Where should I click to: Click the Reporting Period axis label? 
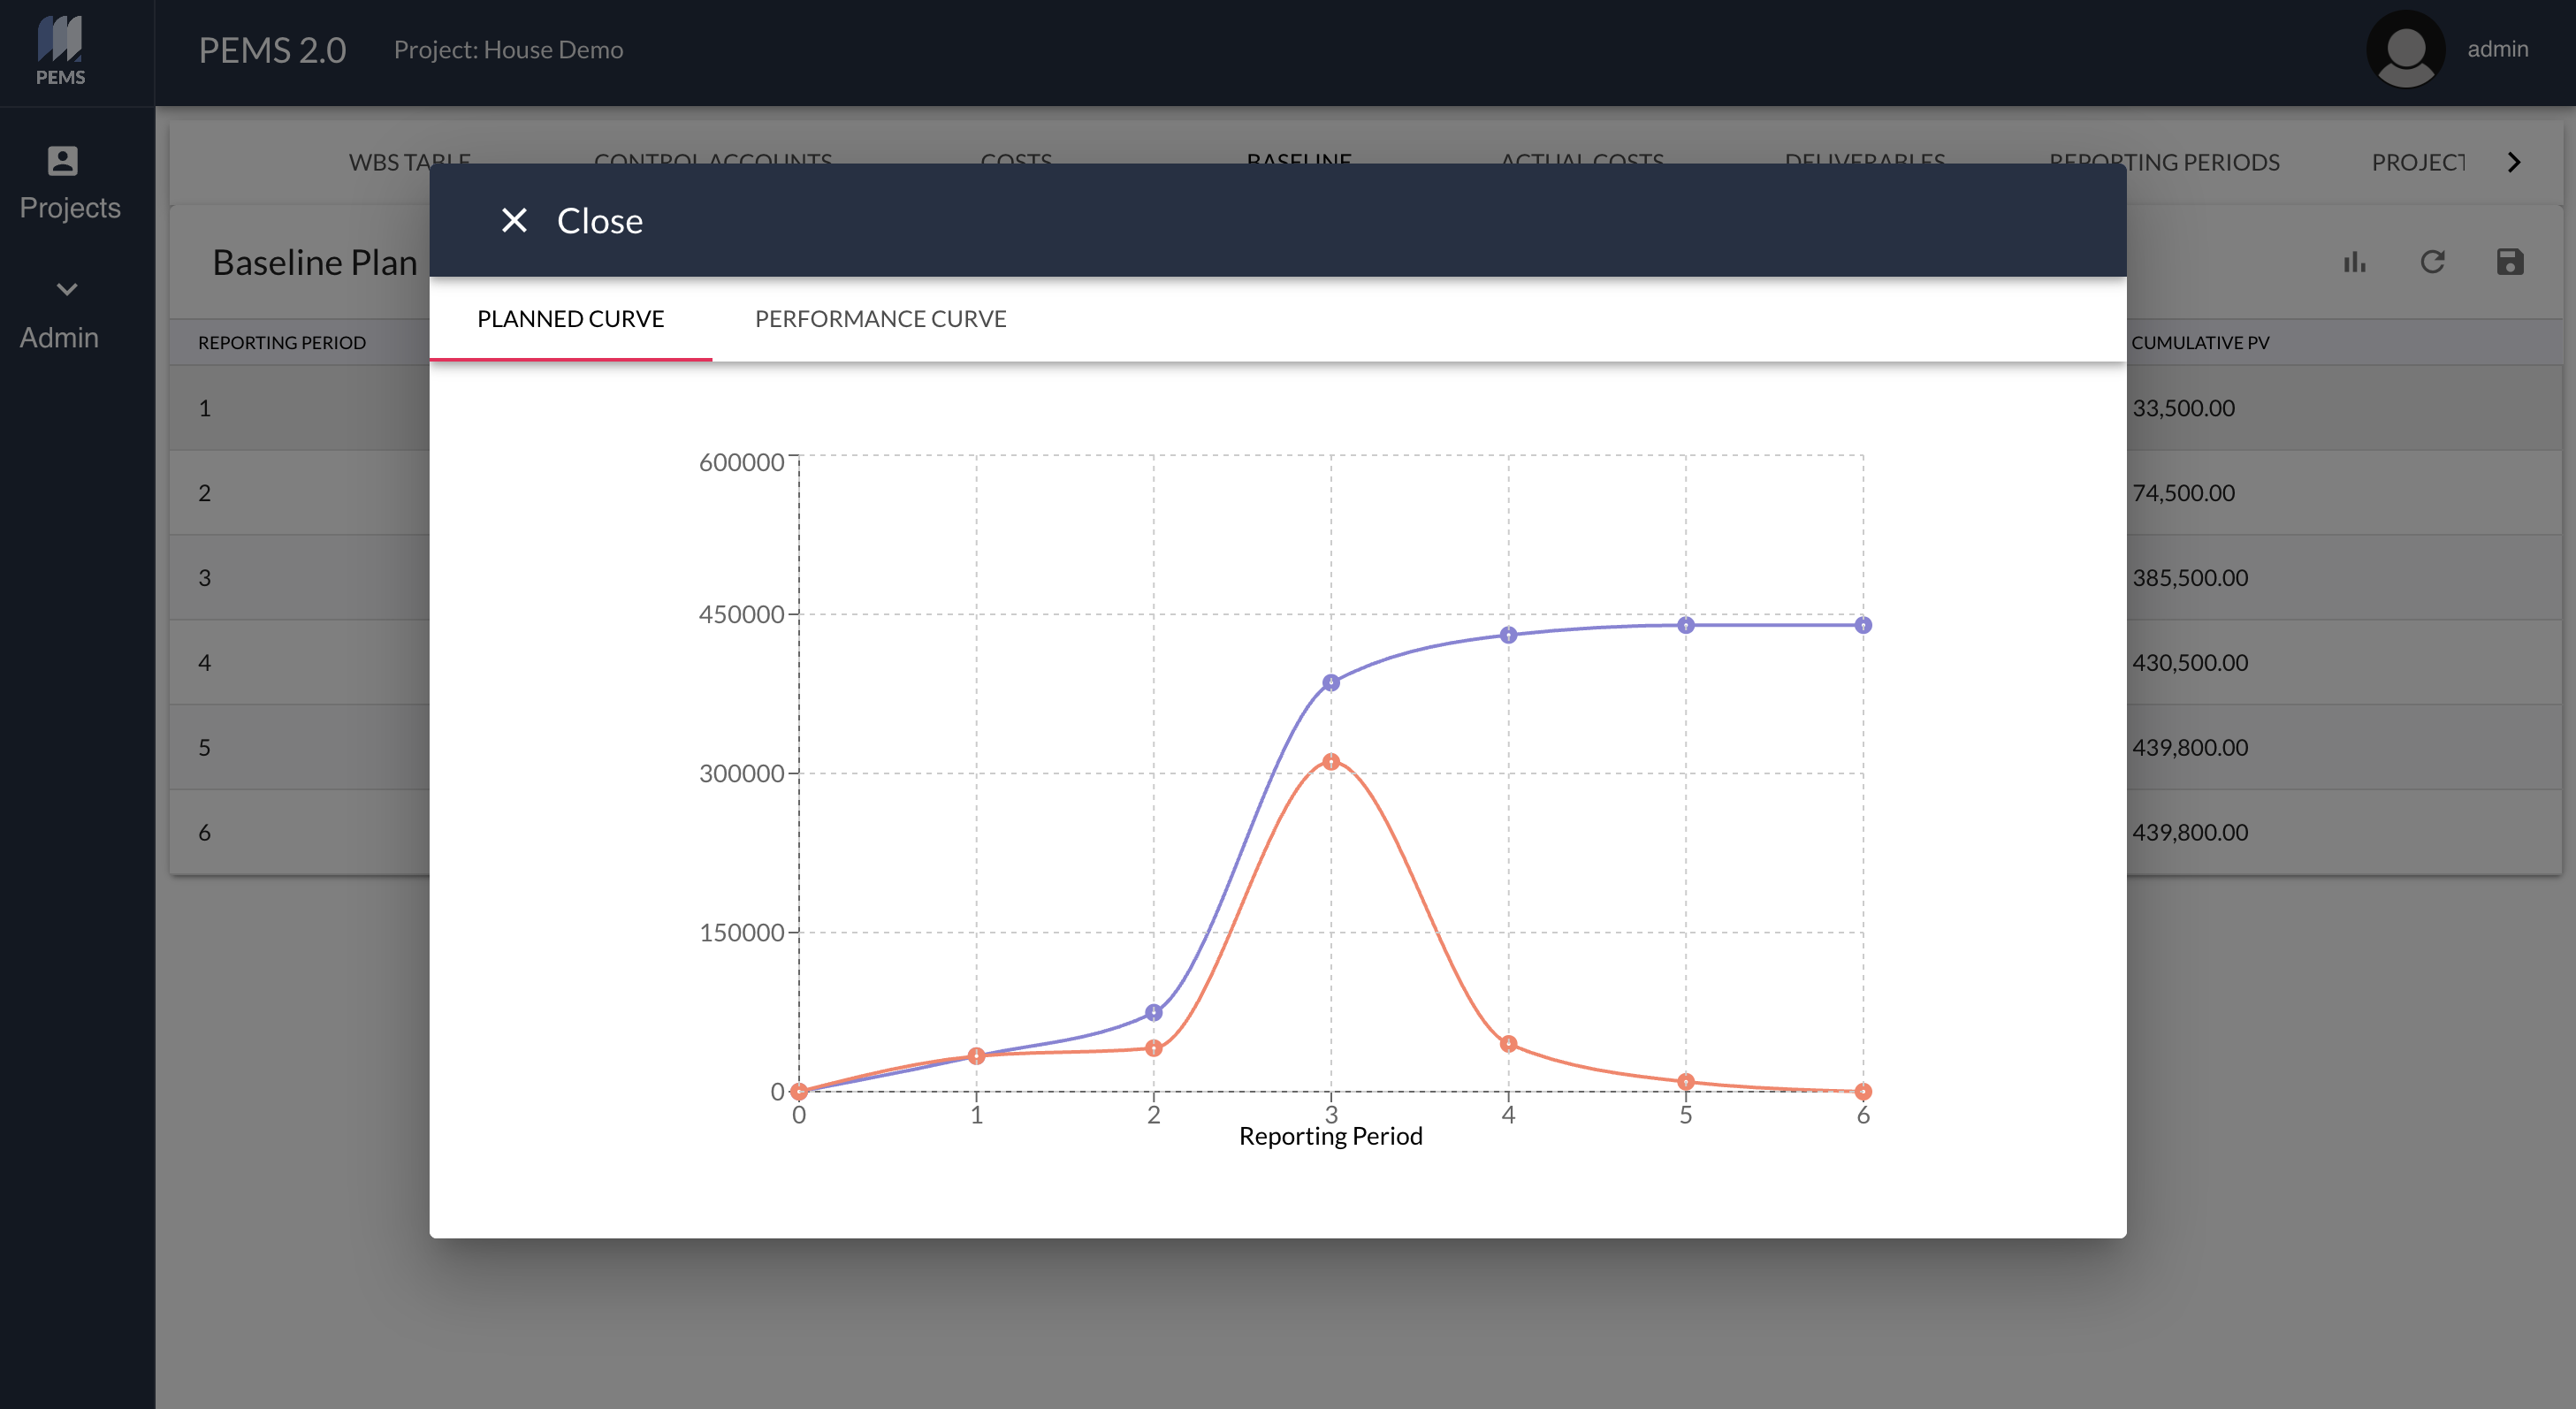point(1331,1136)
